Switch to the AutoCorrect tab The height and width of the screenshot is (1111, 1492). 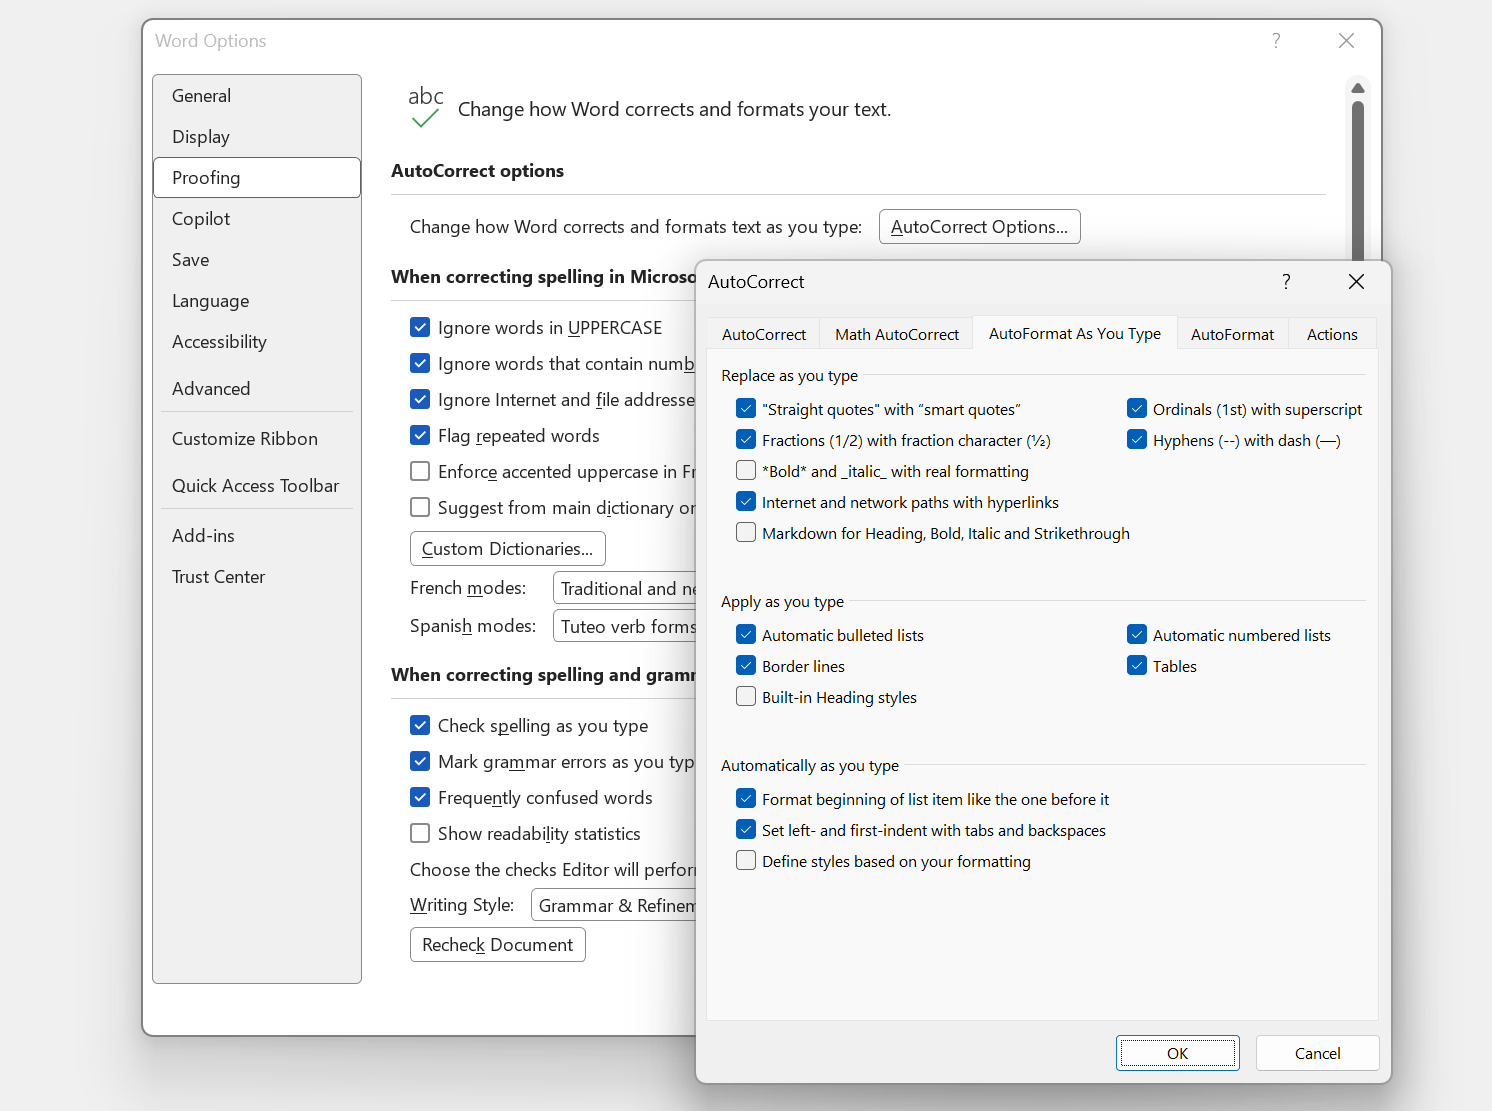pos(764,335)
